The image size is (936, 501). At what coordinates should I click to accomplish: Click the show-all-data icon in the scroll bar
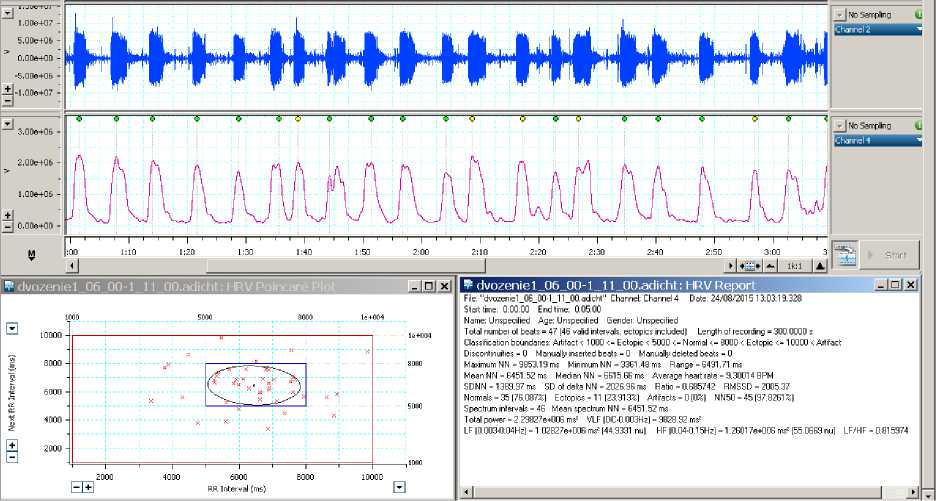pyautogui.click(x=749, y=266)
